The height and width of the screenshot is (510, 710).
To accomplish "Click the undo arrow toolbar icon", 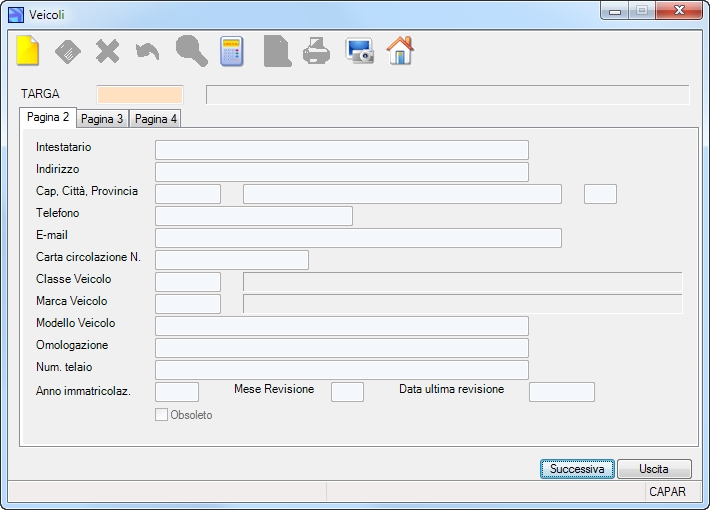I will [x=148, y=51].
